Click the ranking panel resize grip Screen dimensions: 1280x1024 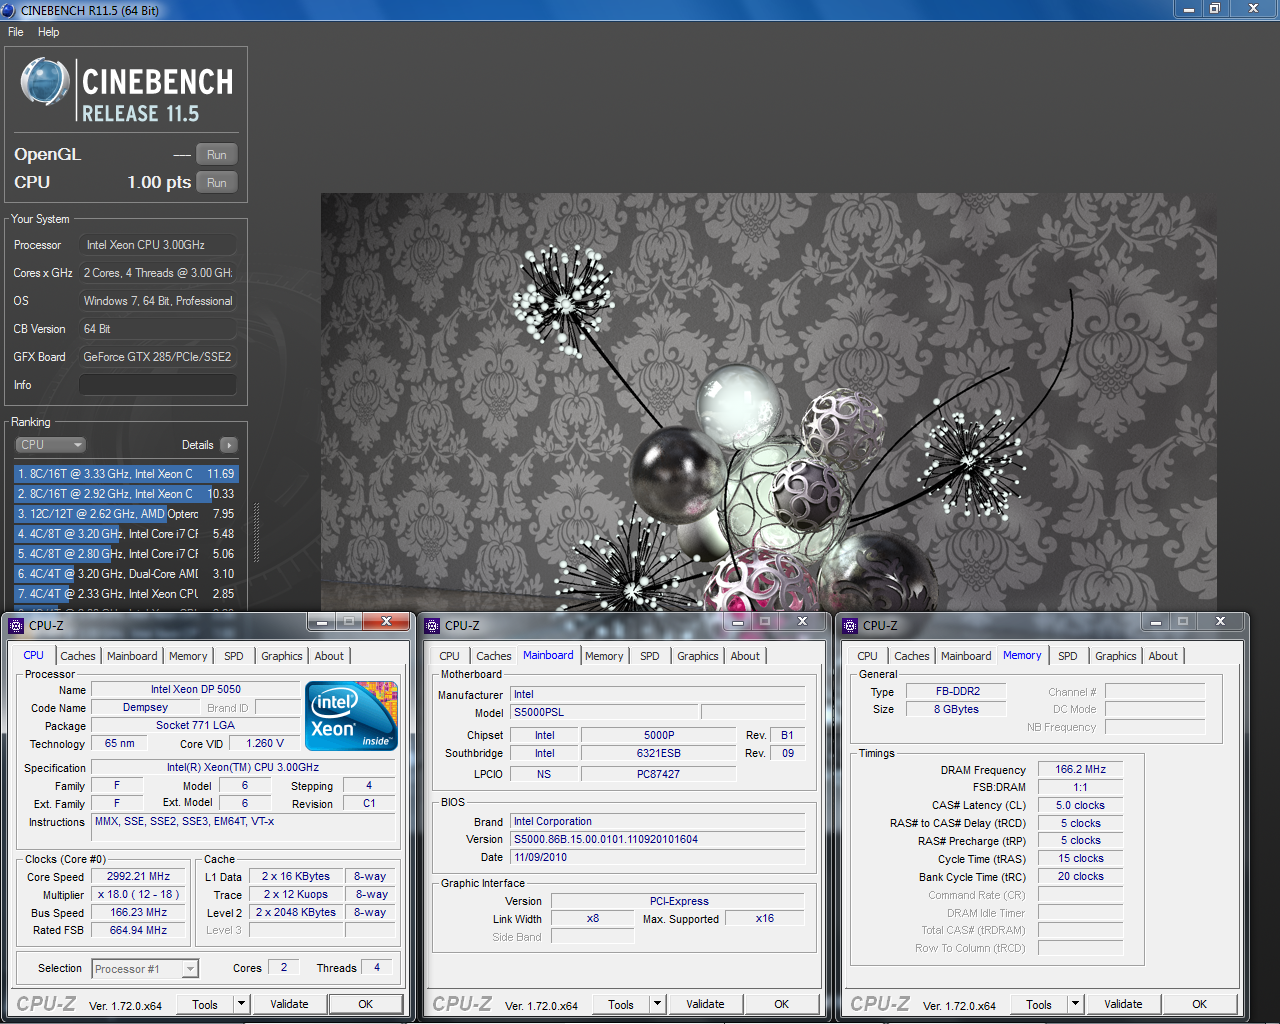[256, 533]
